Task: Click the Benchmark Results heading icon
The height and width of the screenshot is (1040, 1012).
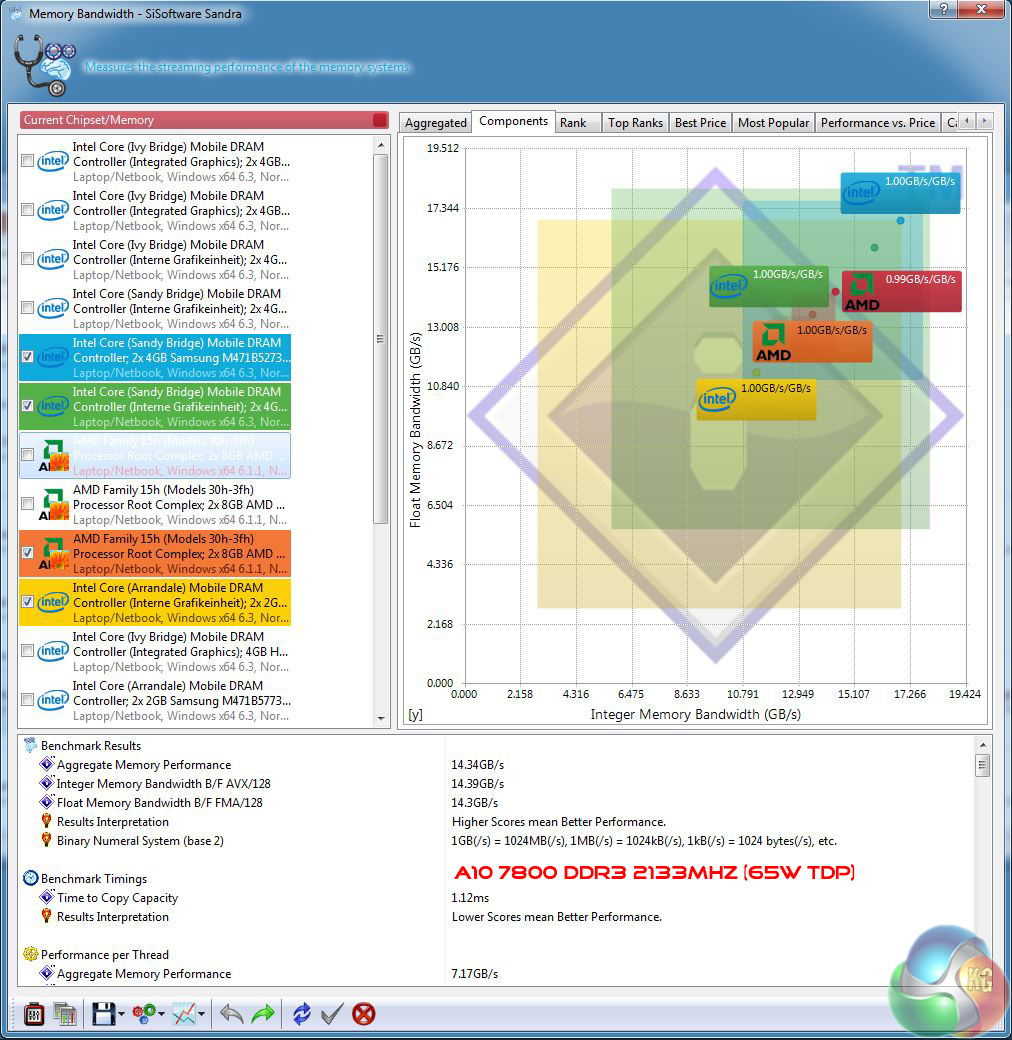Action: tap(31, 745)
